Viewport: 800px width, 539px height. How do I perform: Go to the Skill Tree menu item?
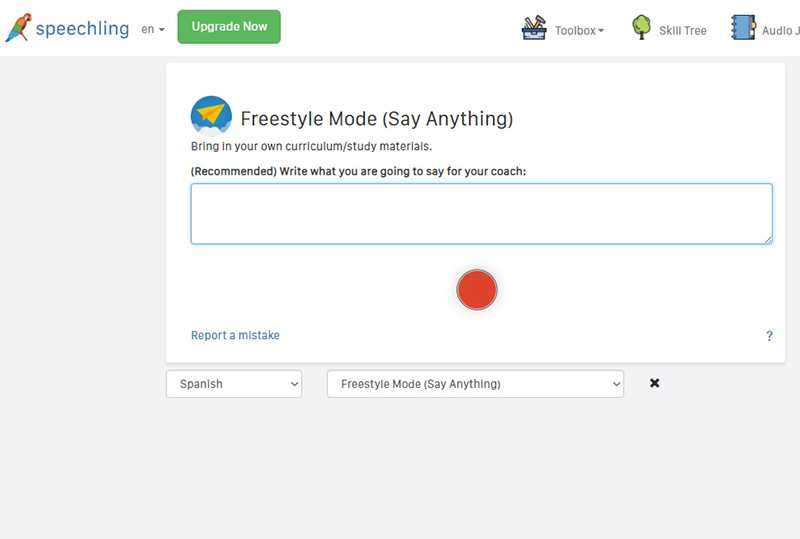682,31
